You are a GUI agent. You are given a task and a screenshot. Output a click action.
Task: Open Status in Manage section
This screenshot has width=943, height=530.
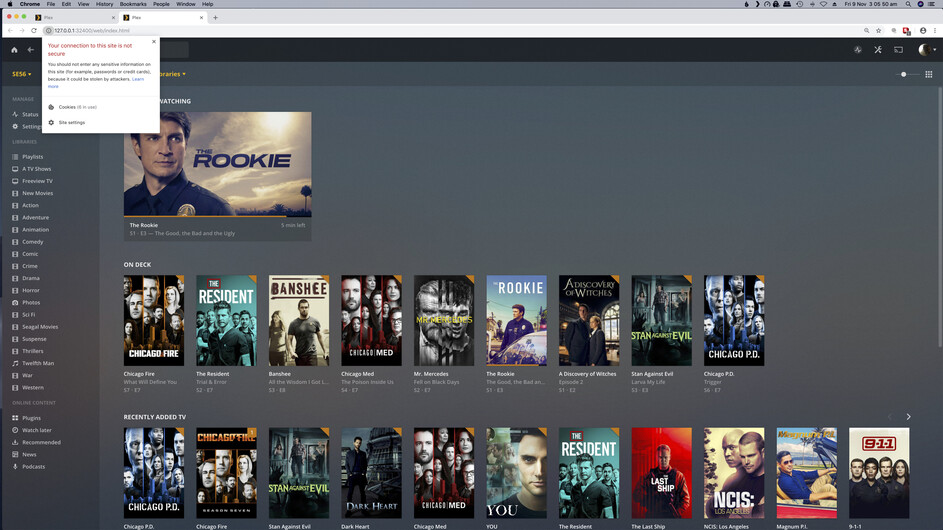30,114
